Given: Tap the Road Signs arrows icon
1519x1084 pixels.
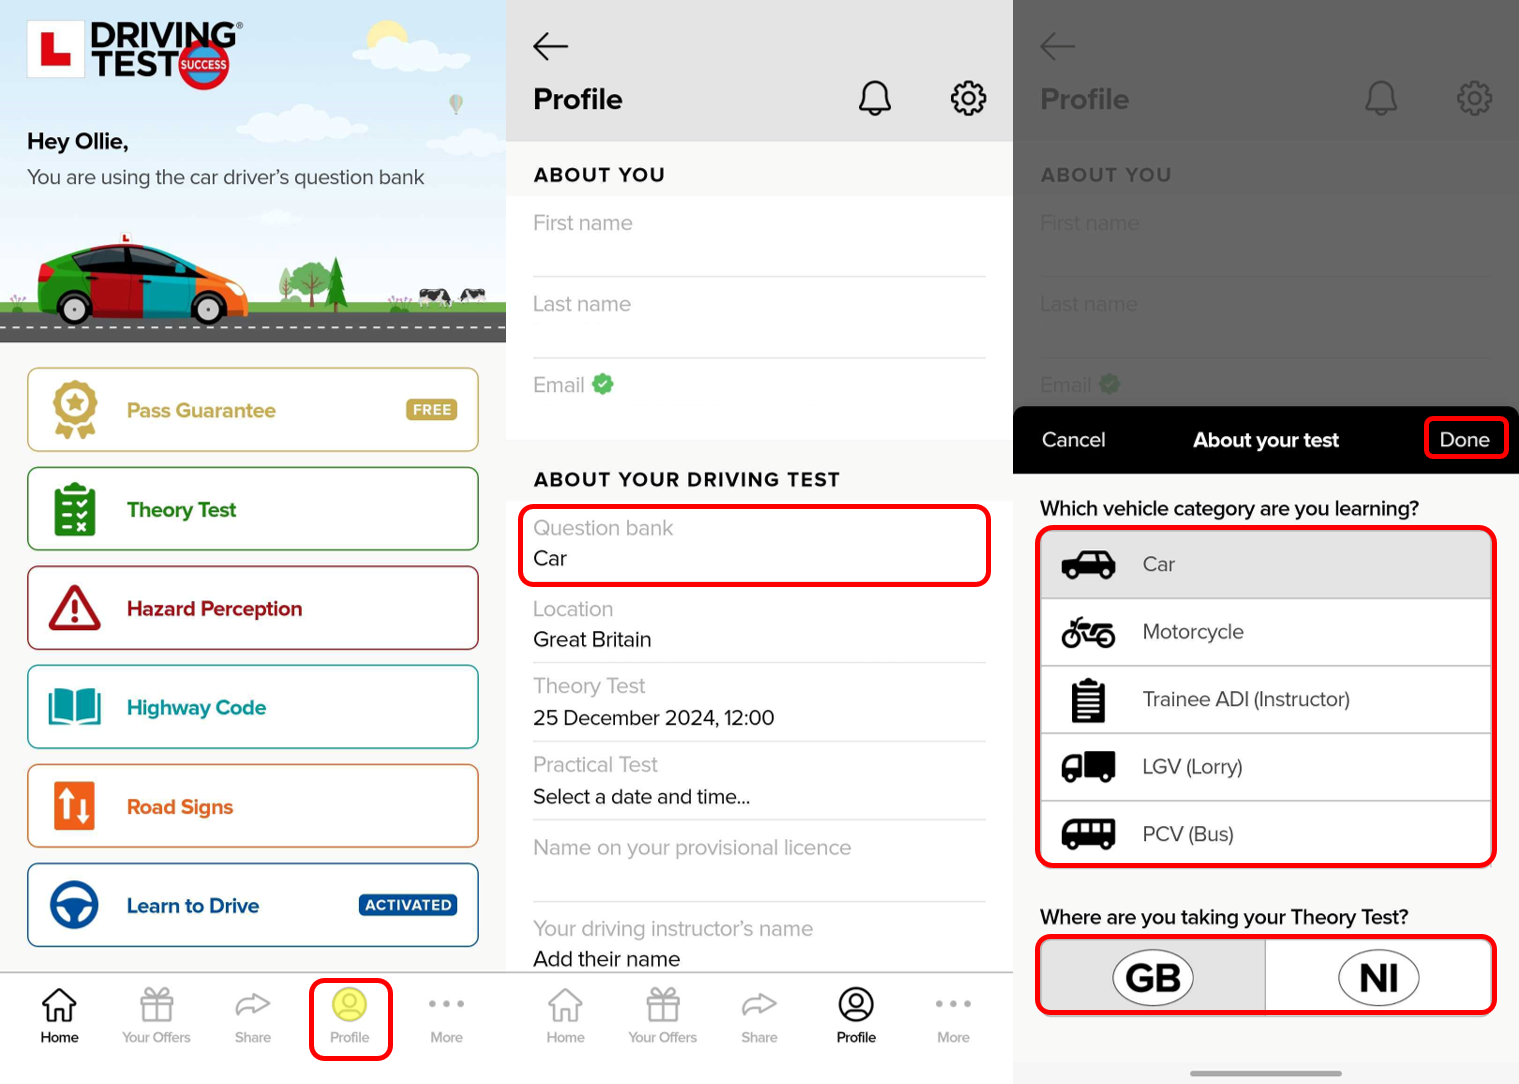Looking at the screenshot, I should [x=75, y=806].
